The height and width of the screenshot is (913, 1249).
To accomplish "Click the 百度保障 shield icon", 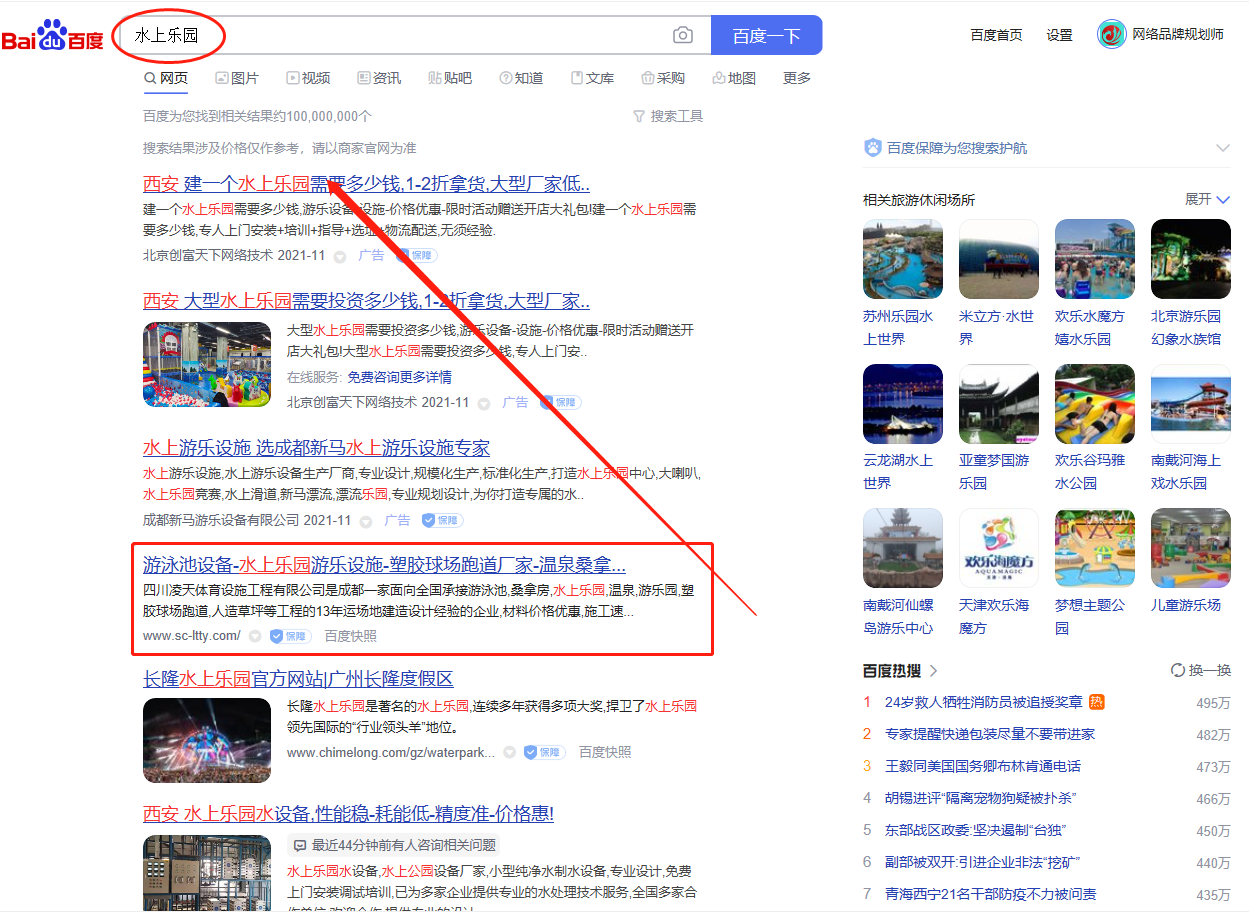I will tap(873, 148).
